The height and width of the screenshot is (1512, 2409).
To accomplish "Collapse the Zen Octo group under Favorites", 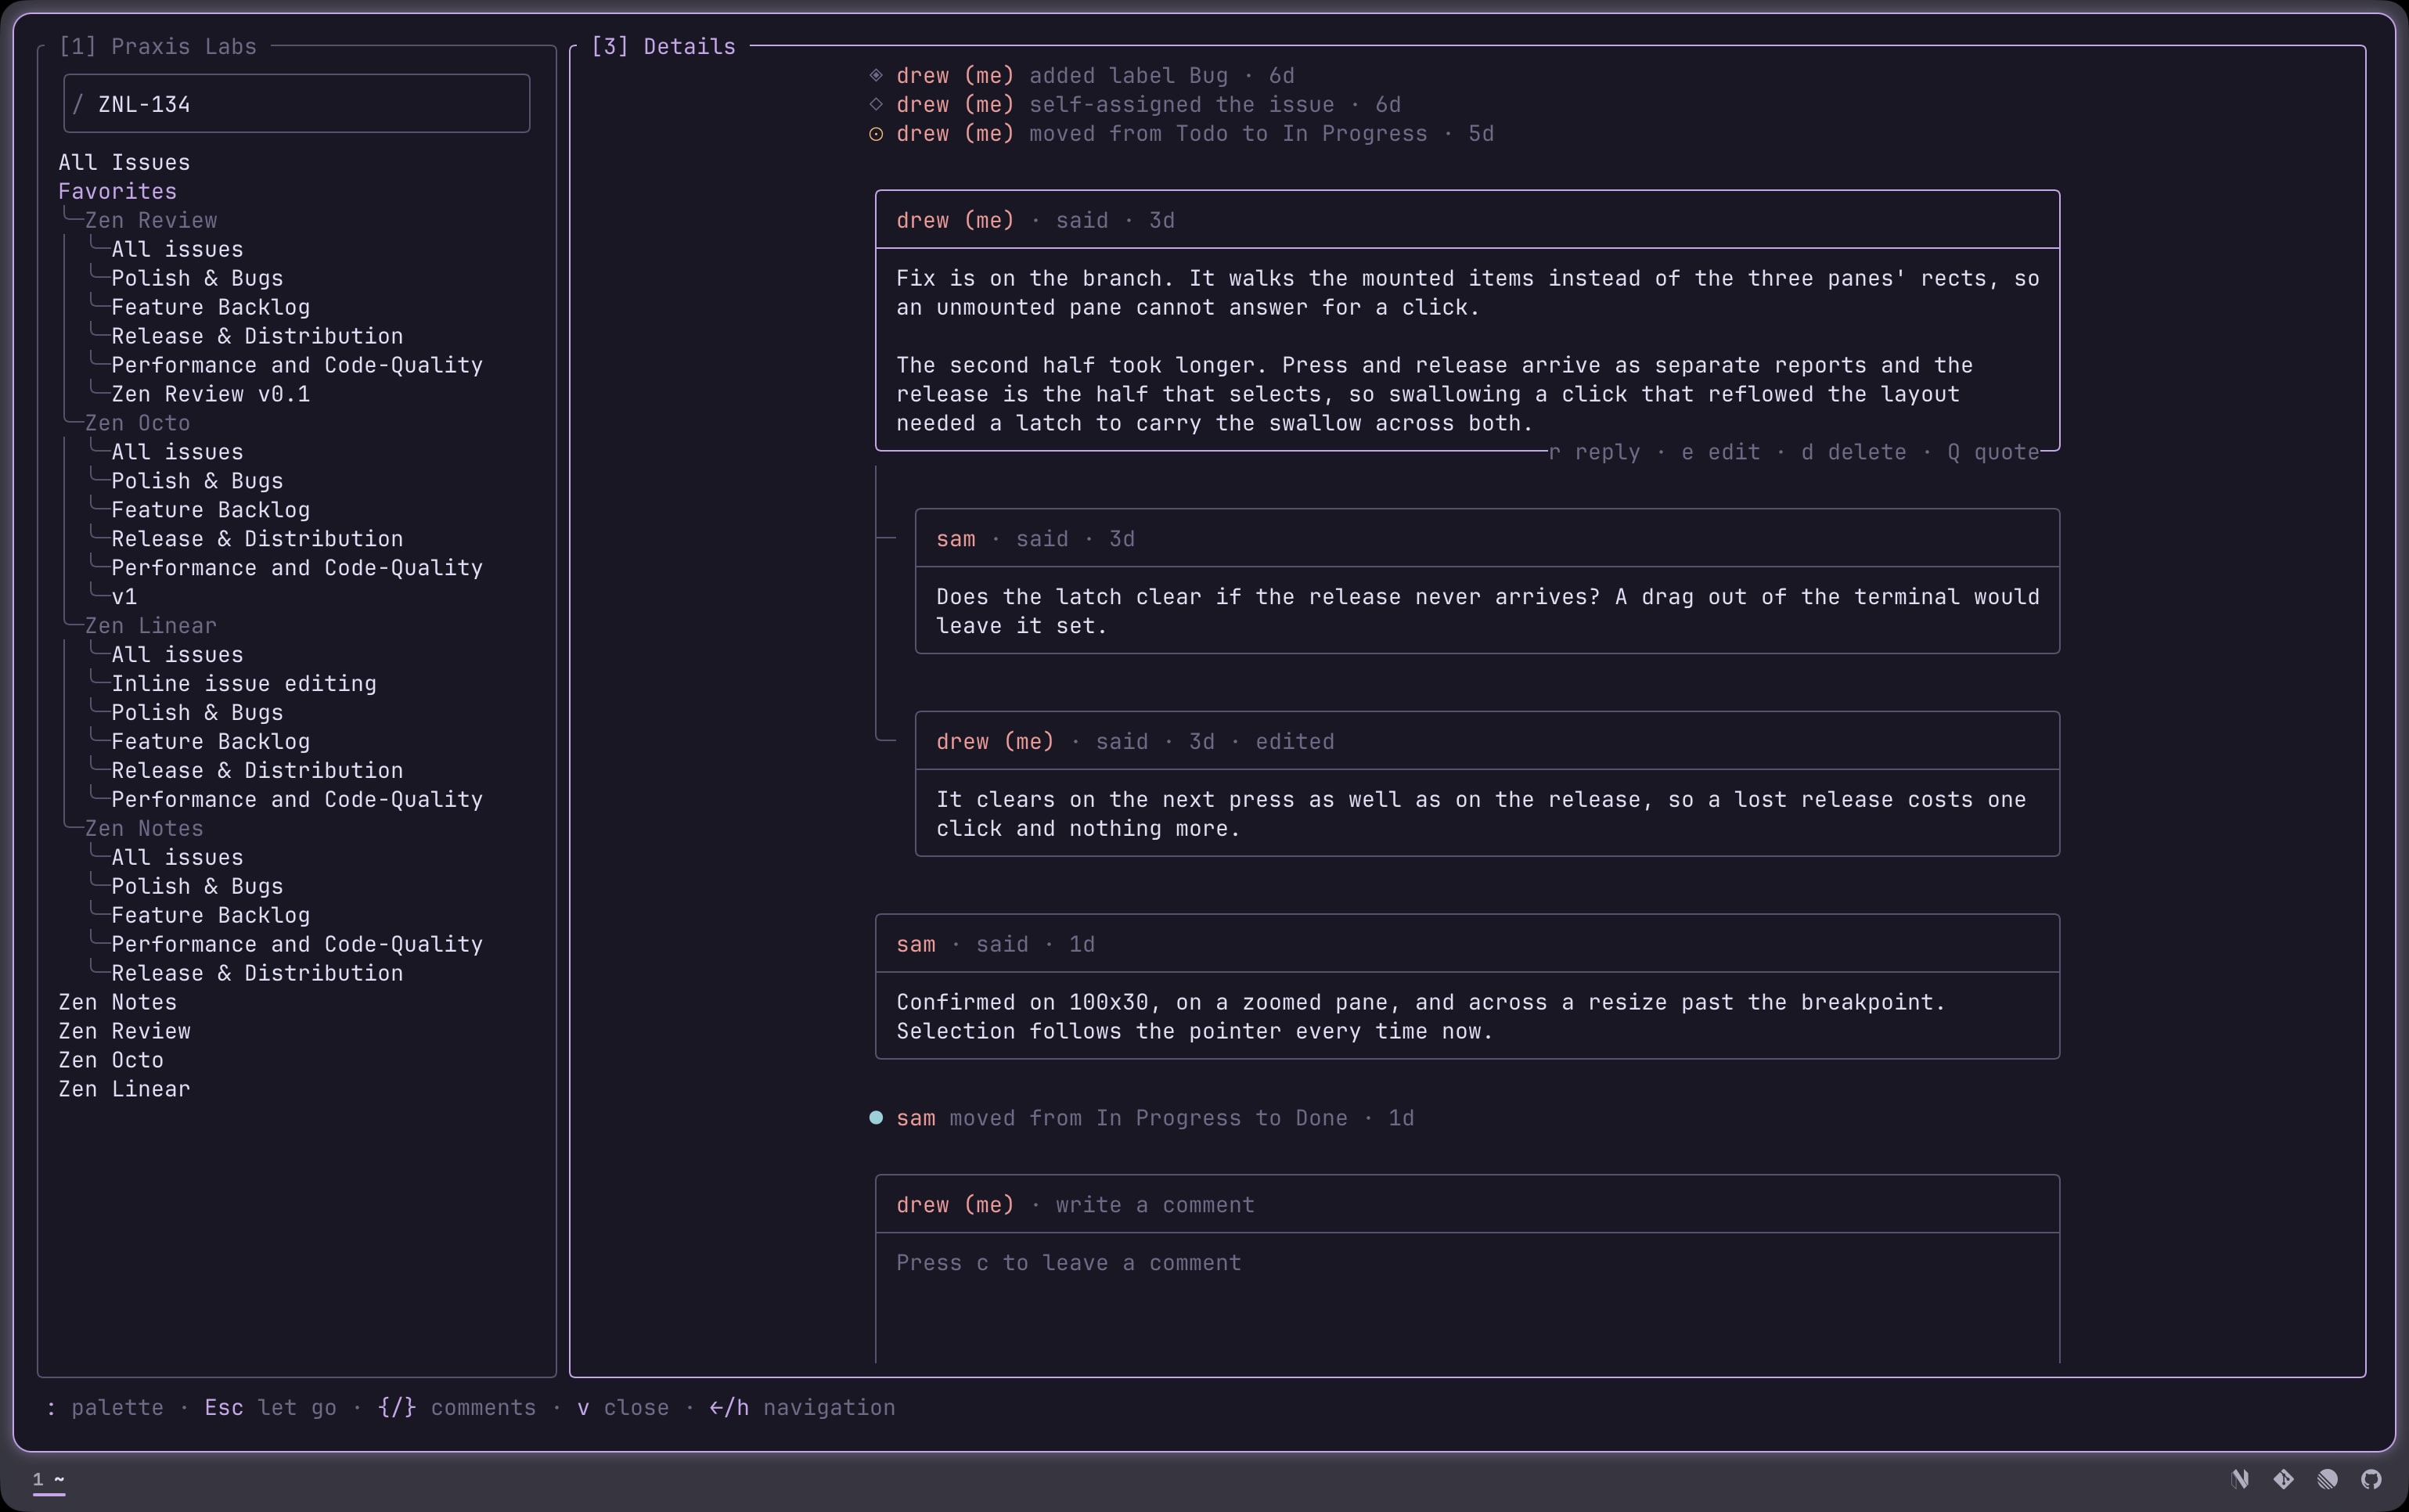I will (x=137, y=423).
